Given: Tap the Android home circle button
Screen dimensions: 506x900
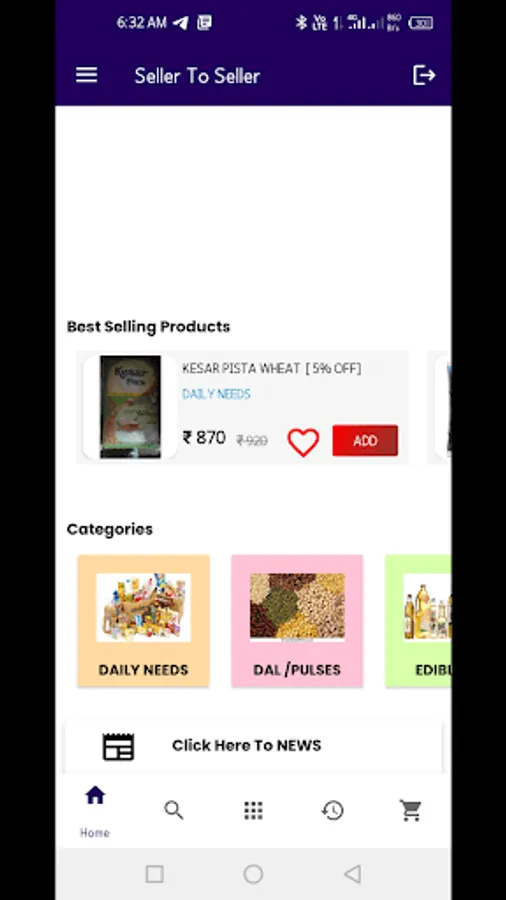Looking at the screenshot, I should pyautogui.click(x=253, y=874).
